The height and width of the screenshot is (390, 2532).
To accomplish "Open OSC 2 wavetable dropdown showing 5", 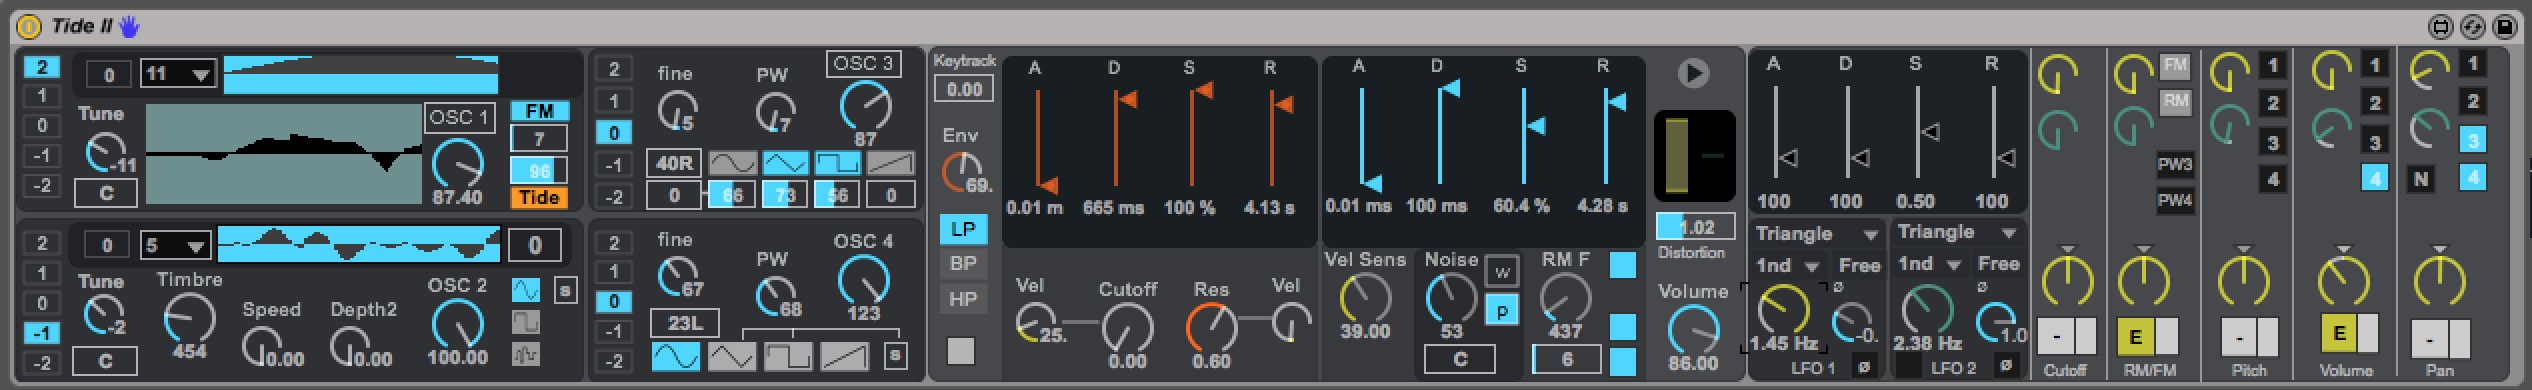I will [x=176, y=245].
